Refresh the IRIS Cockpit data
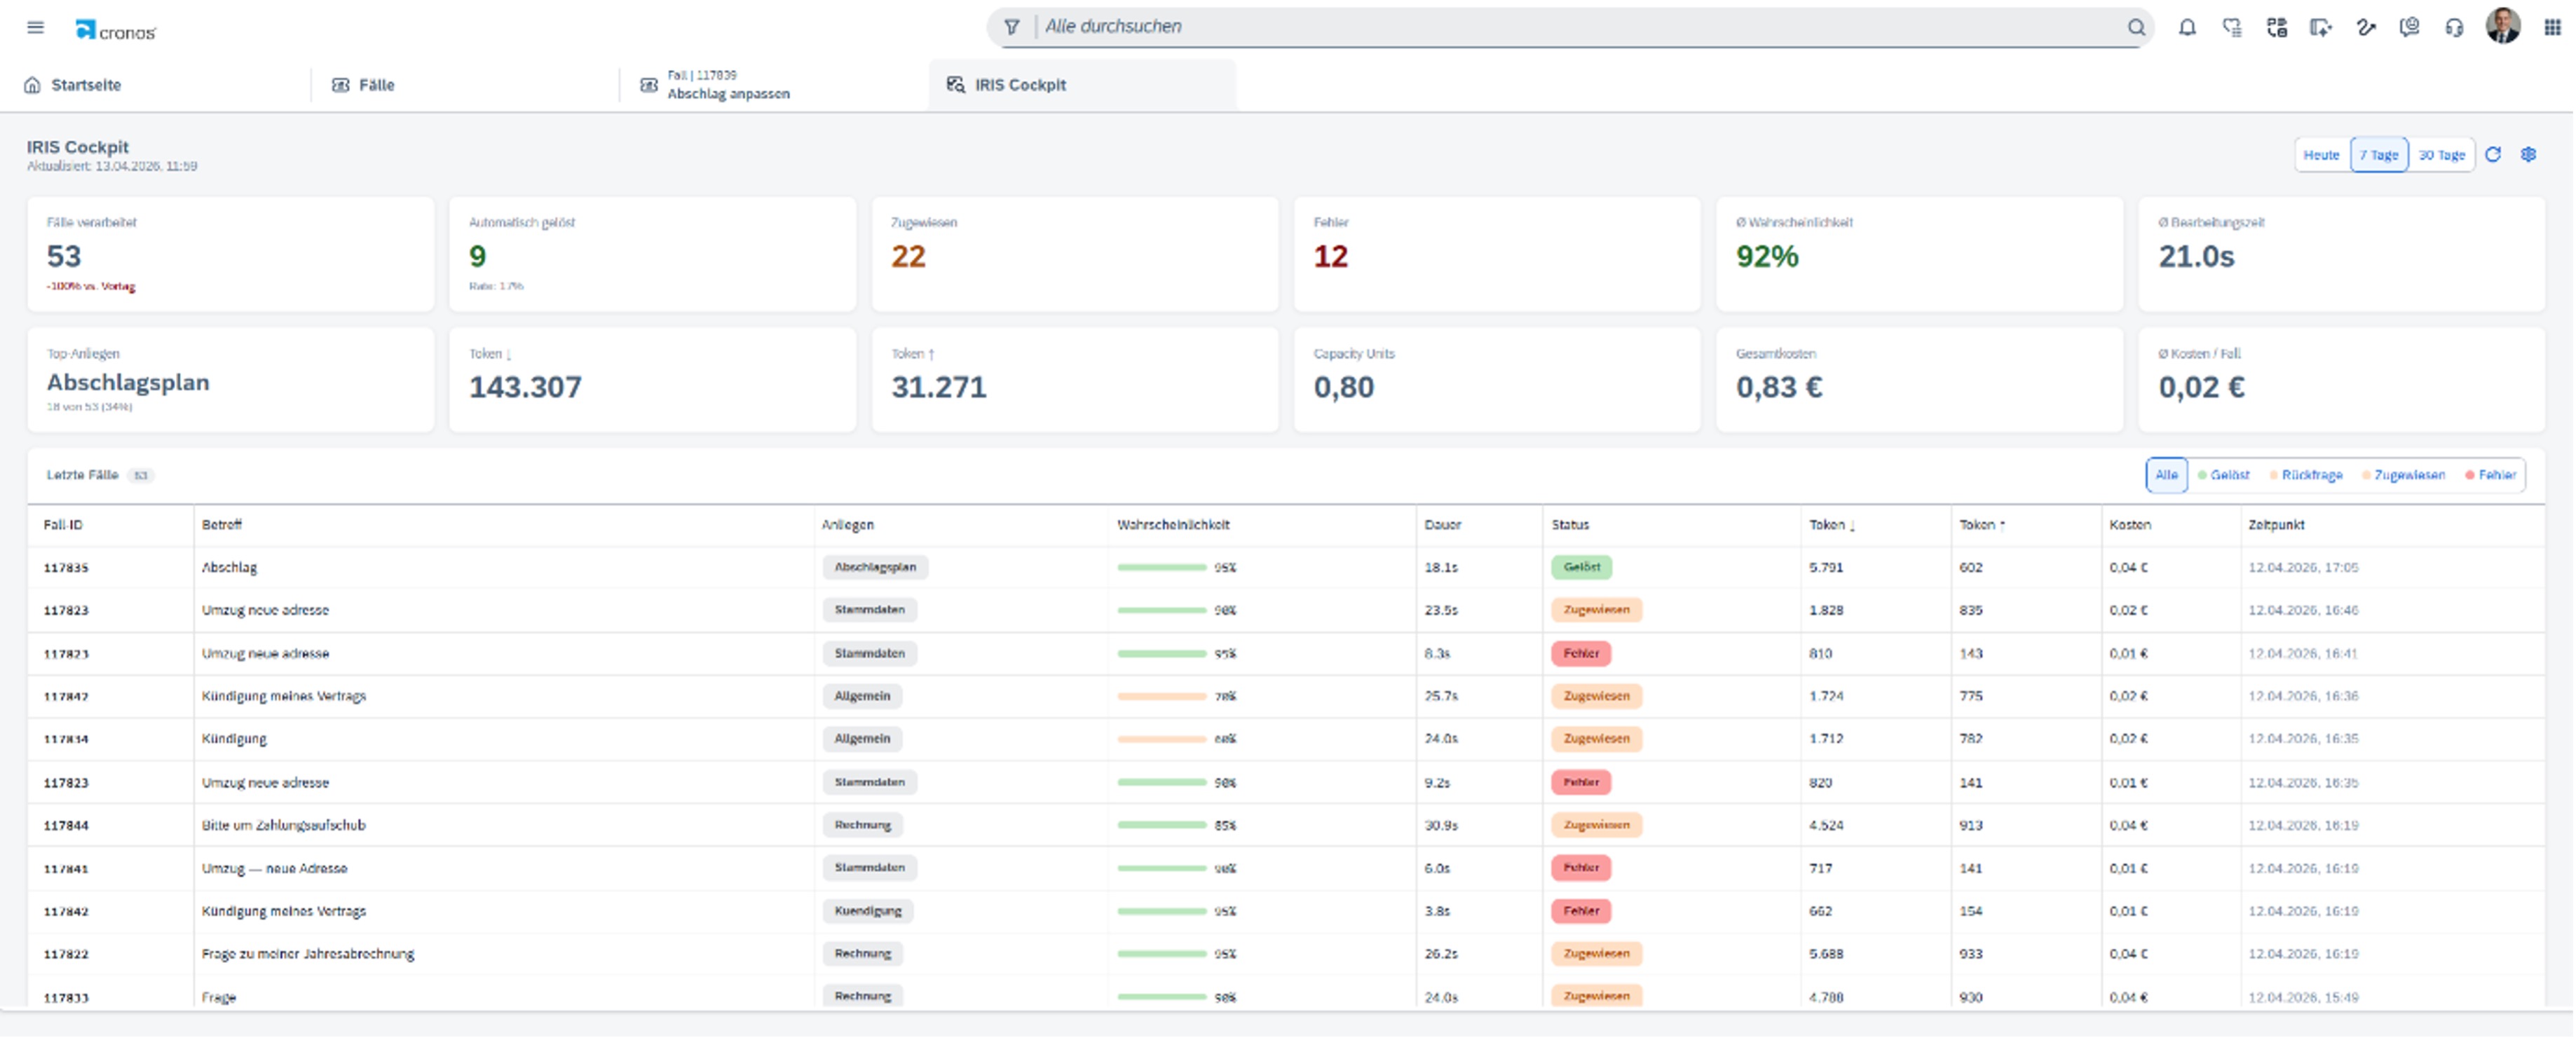 [x=2493, y=154]
